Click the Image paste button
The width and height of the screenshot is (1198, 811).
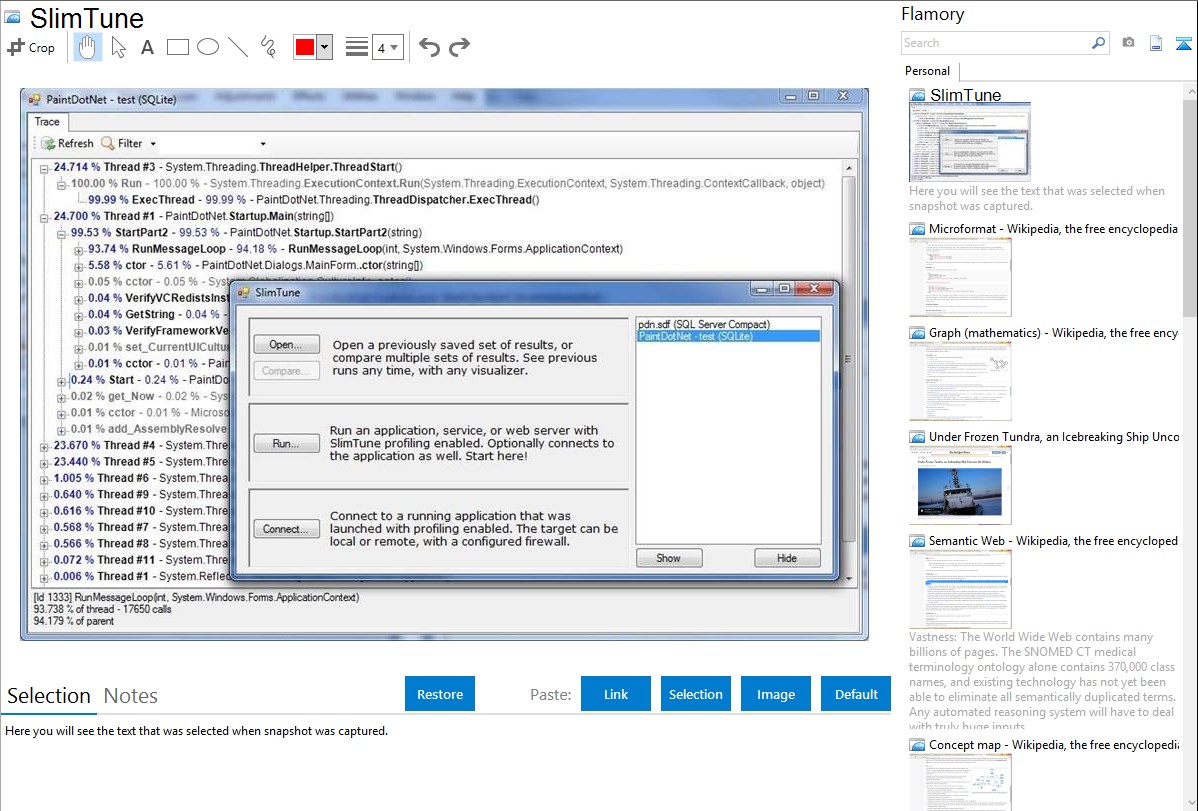click(x=776, y=694)
